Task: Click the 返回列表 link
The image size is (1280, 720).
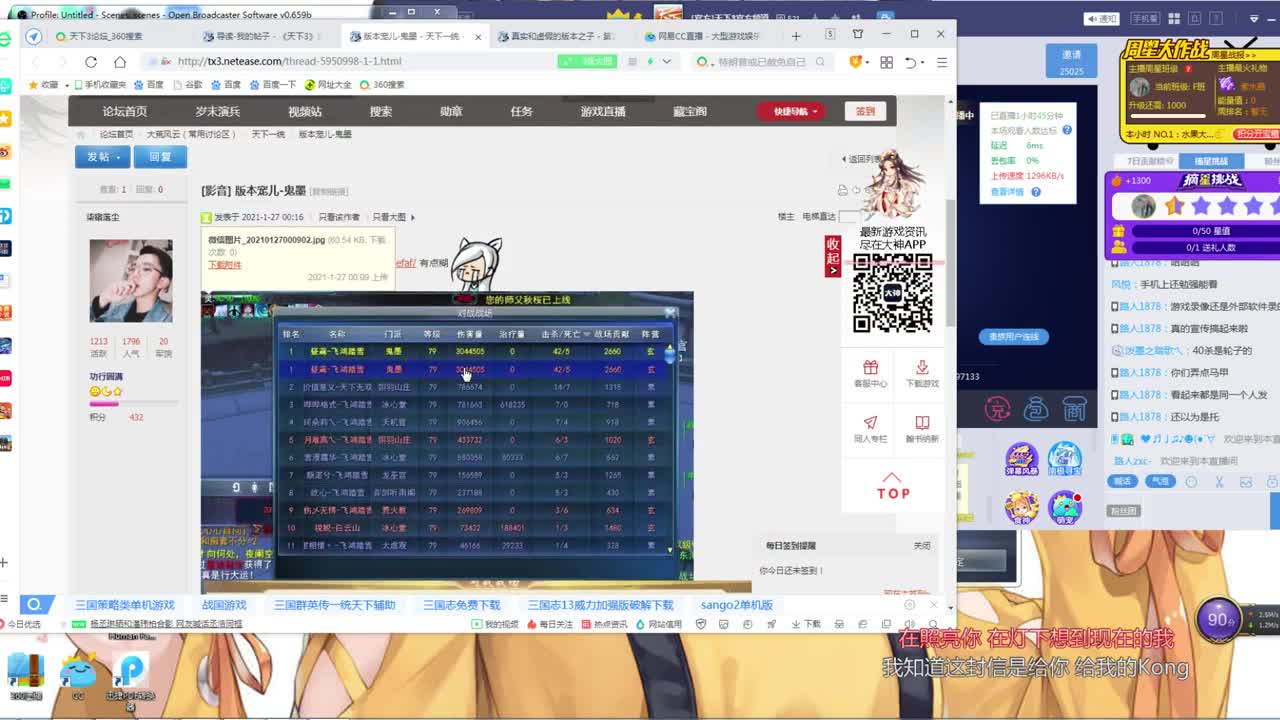Action: [x=861, y=159]
